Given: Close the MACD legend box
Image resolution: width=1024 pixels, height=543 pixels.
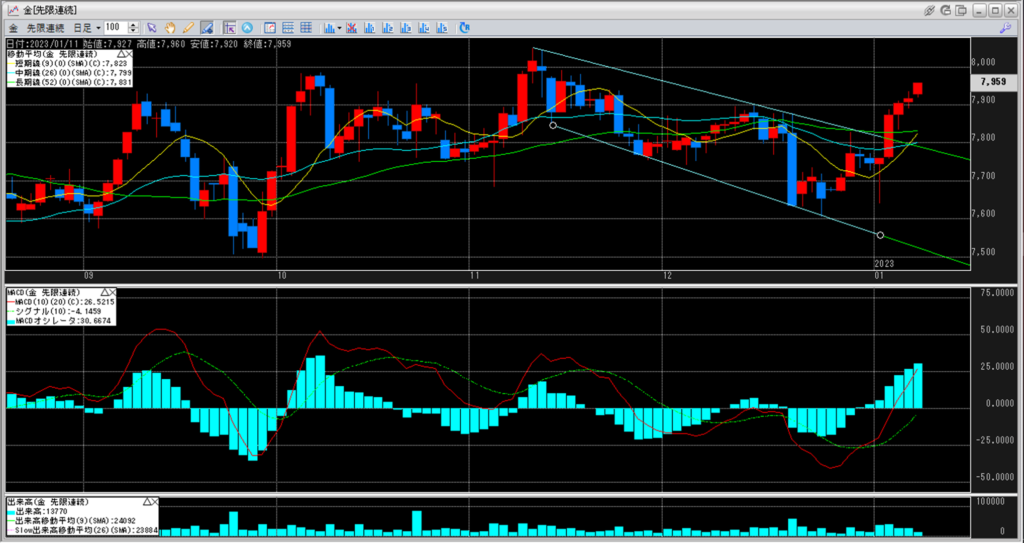Looking at the screenshot, I should (112, 292).
